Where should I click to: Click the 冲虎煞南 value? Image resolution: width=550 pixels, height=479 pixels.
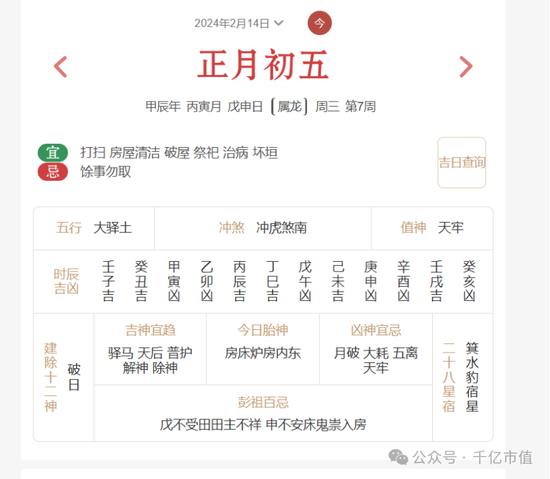(x=281, y=228)
